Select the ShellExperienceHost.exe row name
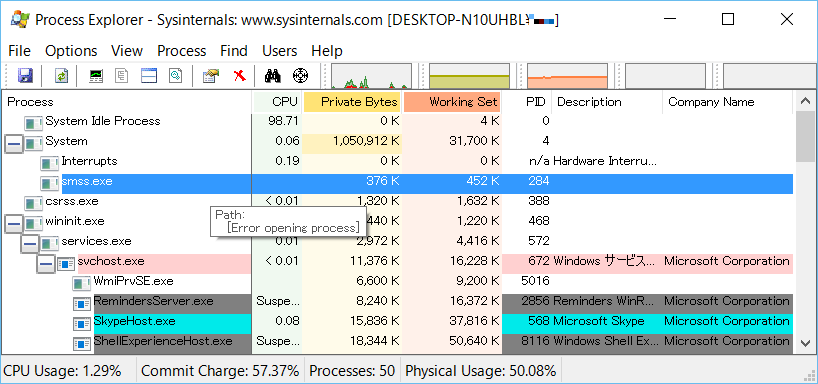Screen dimensions: 818x384 pos(163,343)
